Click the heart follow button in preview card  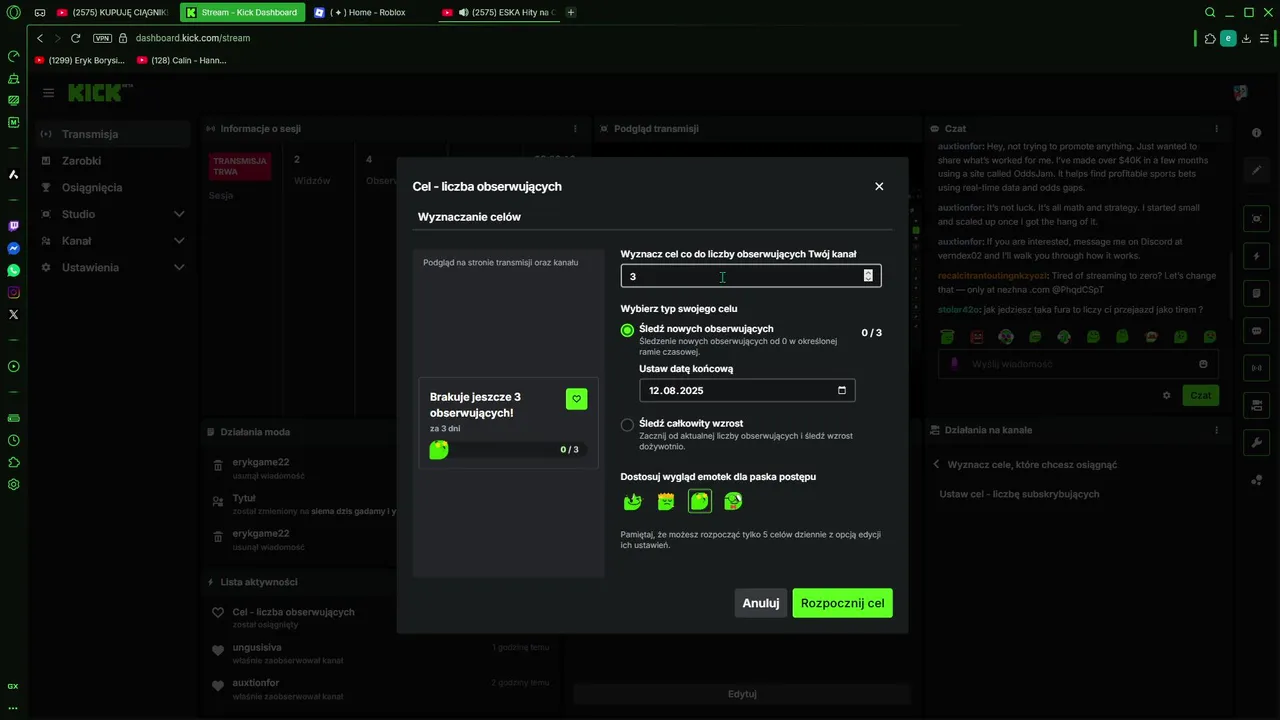point(576,399)
